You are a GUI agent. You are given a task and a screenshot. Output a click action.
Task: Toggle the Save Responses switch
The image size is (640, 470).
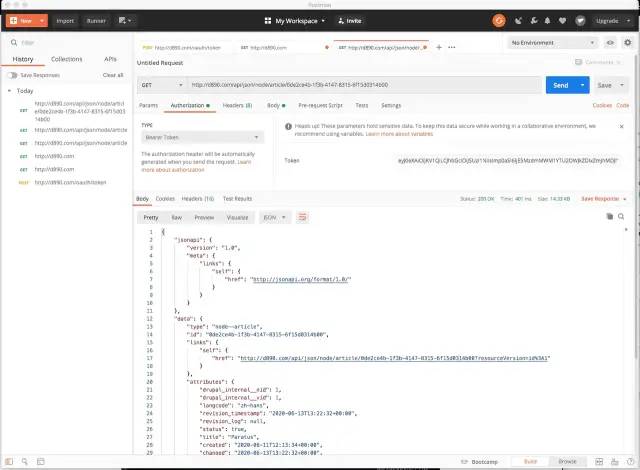pos(13,75)
